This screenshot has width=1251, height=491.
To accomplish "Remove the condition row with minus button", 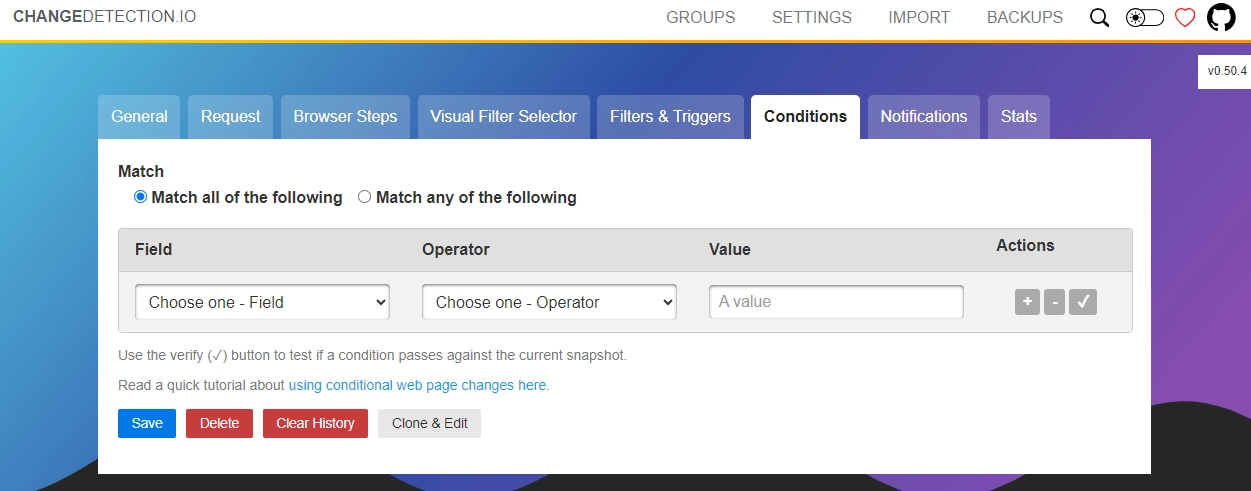I will (x=1054, y=302).
